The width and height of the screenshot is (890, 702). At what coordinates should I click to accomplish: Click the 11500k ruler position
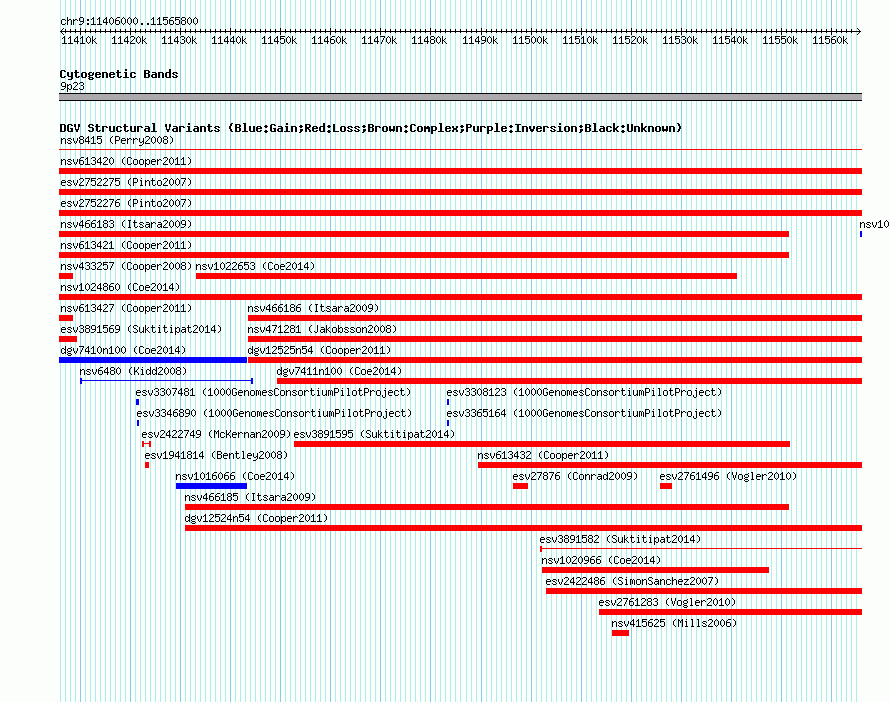coord(530,40)
